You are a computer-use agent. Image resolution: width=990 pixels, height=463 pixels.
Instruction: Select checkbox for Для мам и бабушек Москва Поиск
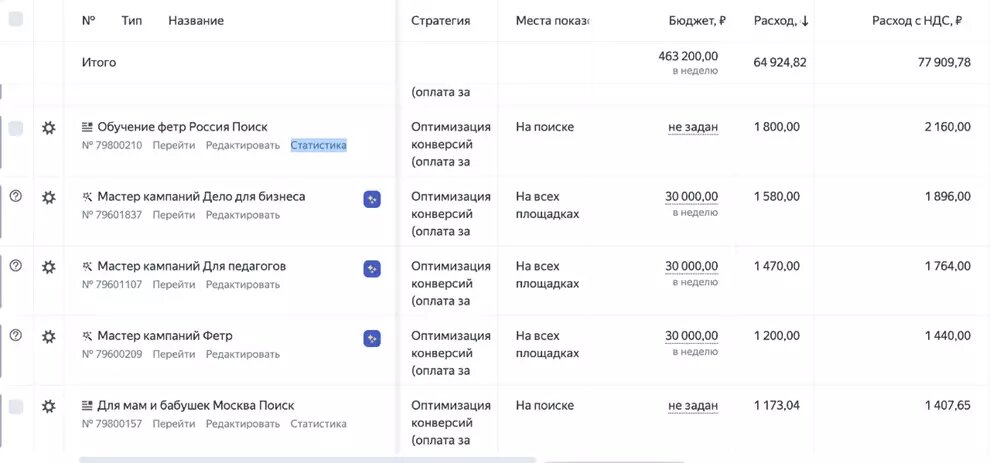(16, 407)
